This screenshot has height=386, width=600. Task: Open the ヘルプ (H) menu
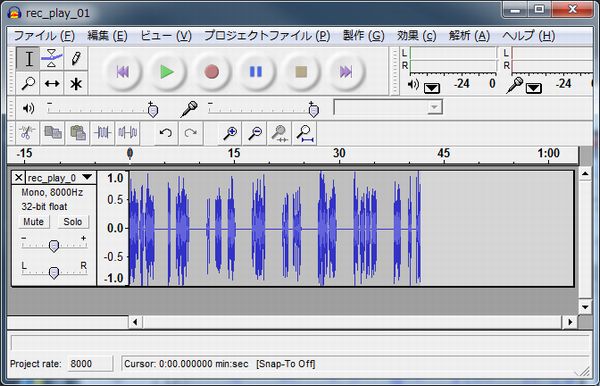point(528,36)
